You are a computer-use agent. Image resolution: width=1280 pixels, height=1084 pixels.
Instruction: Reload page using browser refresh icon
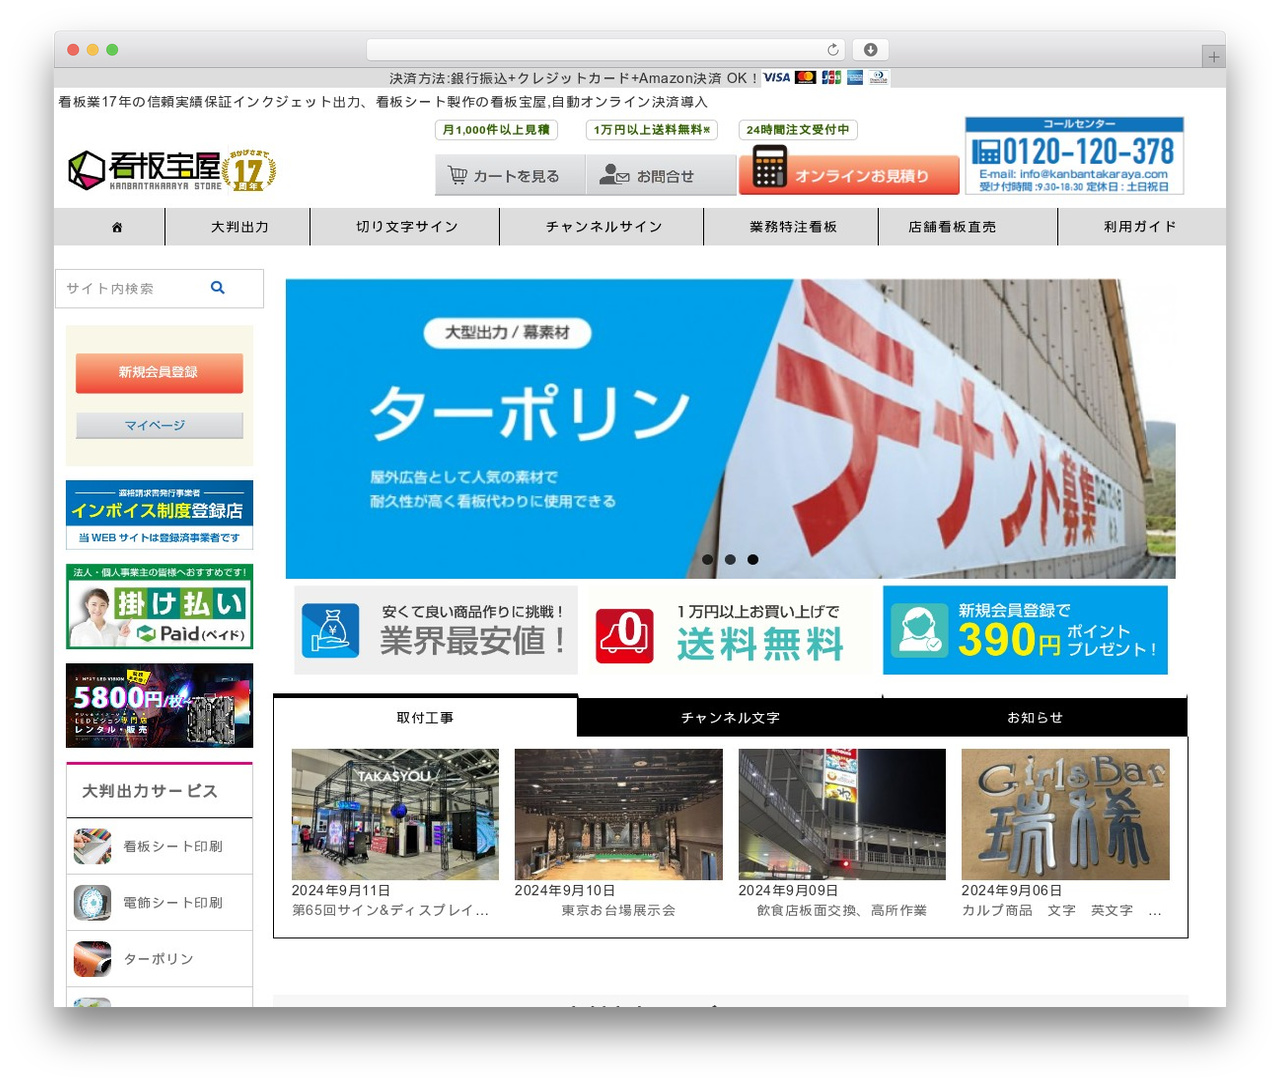[832, 50]
